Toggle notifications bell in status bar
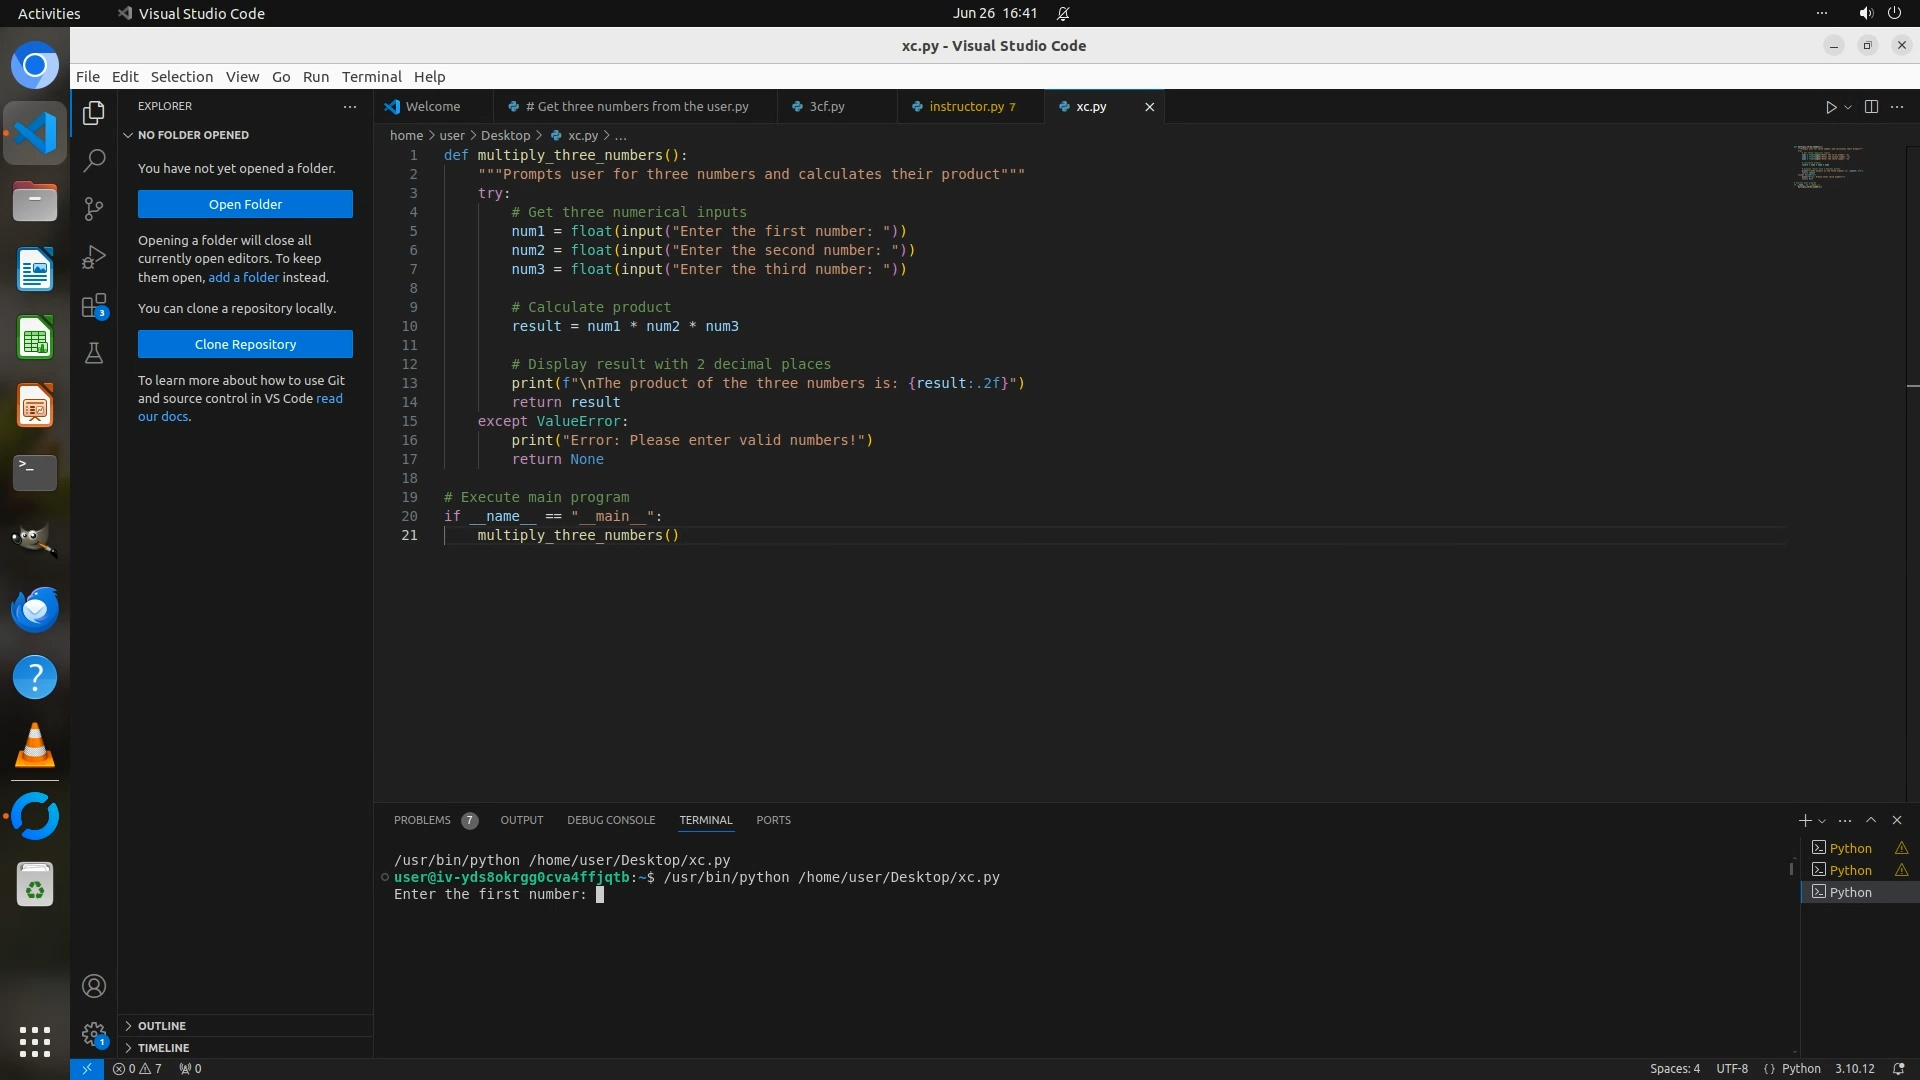Viewport: 1920px width, 1080px height. [x=1898, y=1069]
